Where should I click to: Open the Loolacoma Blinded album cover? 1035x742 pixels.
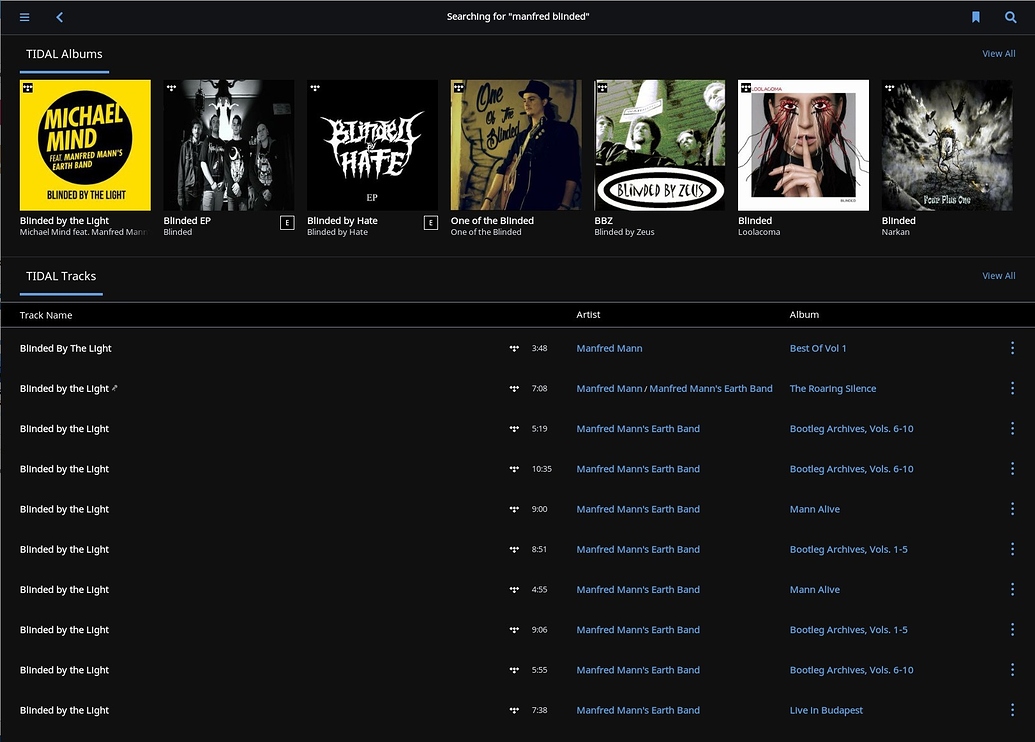pyautogui.click(x=803, y=145)
